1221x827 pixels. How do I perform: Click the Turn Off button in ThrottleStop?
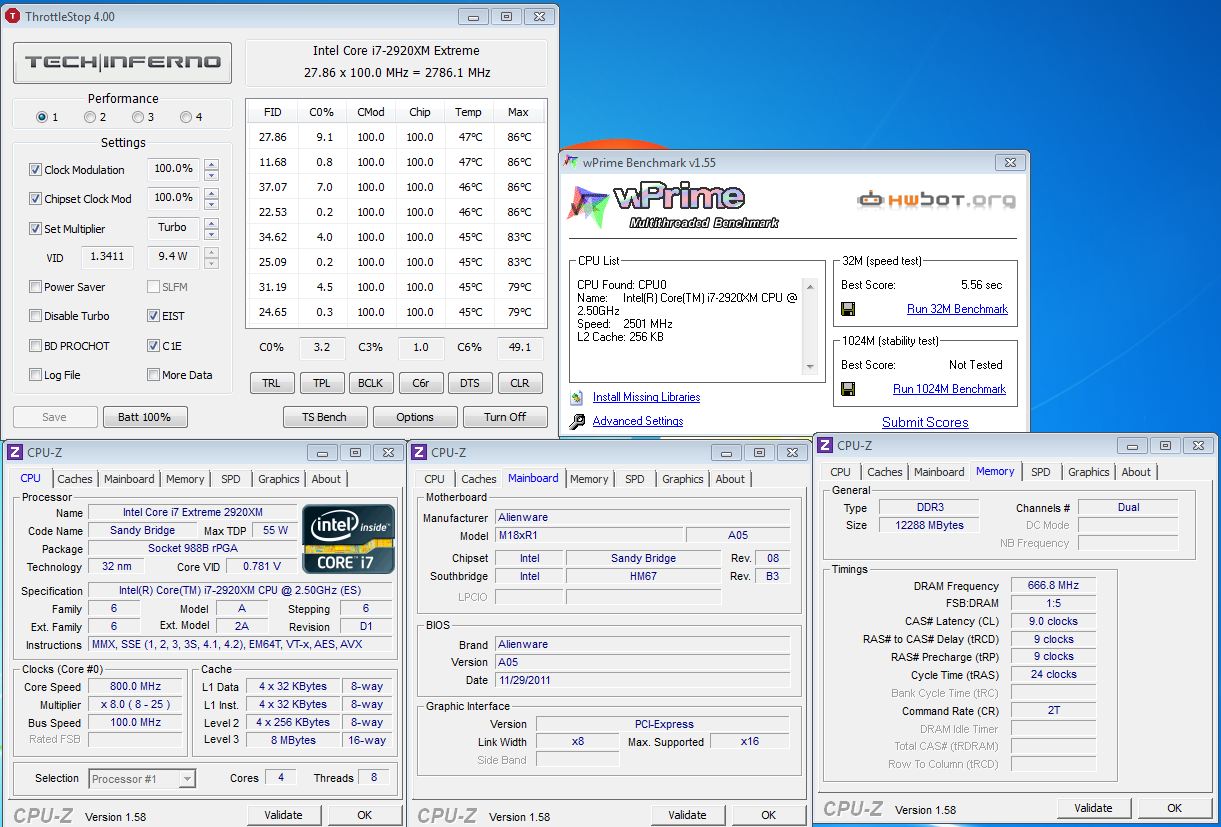505,417
